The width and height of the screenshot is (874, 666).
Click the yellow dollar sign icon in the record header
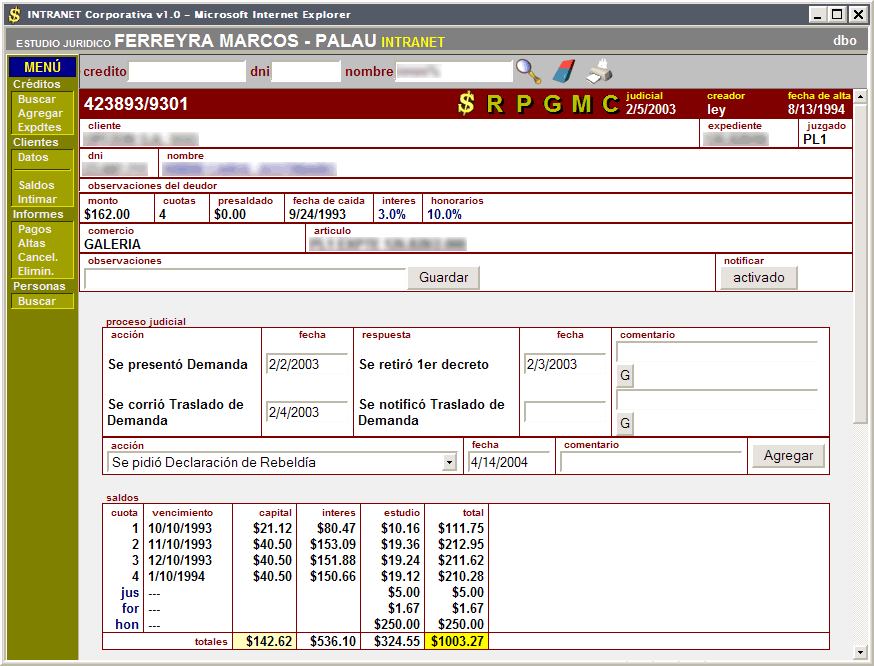point(465,104)
